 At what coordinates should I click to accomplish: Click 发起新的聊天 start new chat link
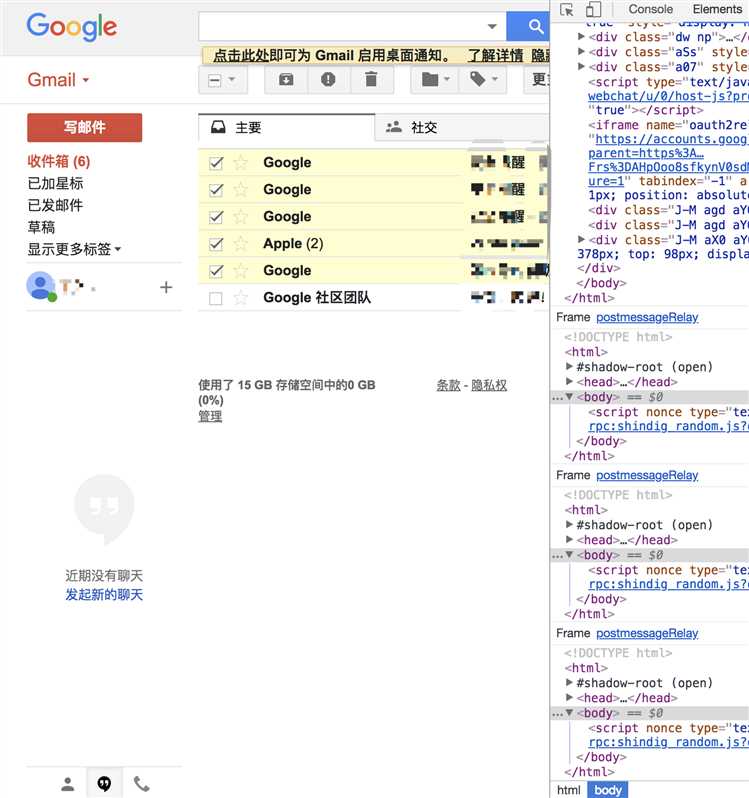click(104, 594)
